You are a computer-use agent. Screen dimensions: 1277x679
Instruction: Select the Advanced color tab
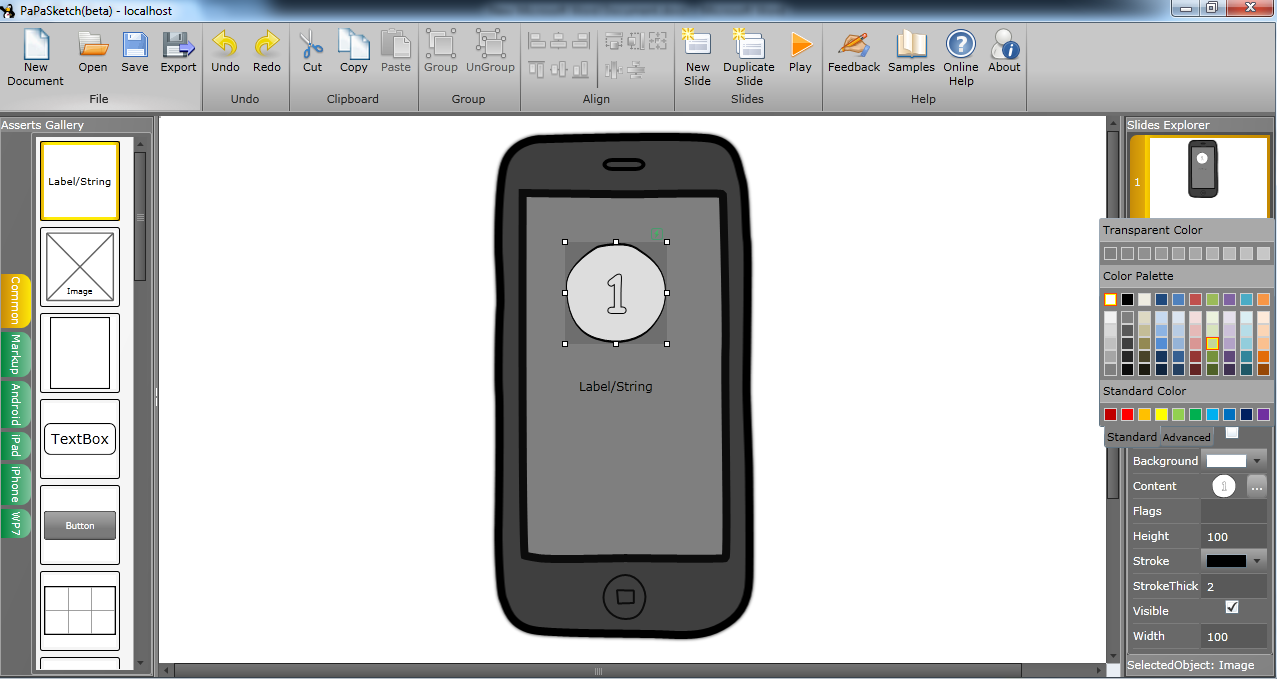[1186, 438]
